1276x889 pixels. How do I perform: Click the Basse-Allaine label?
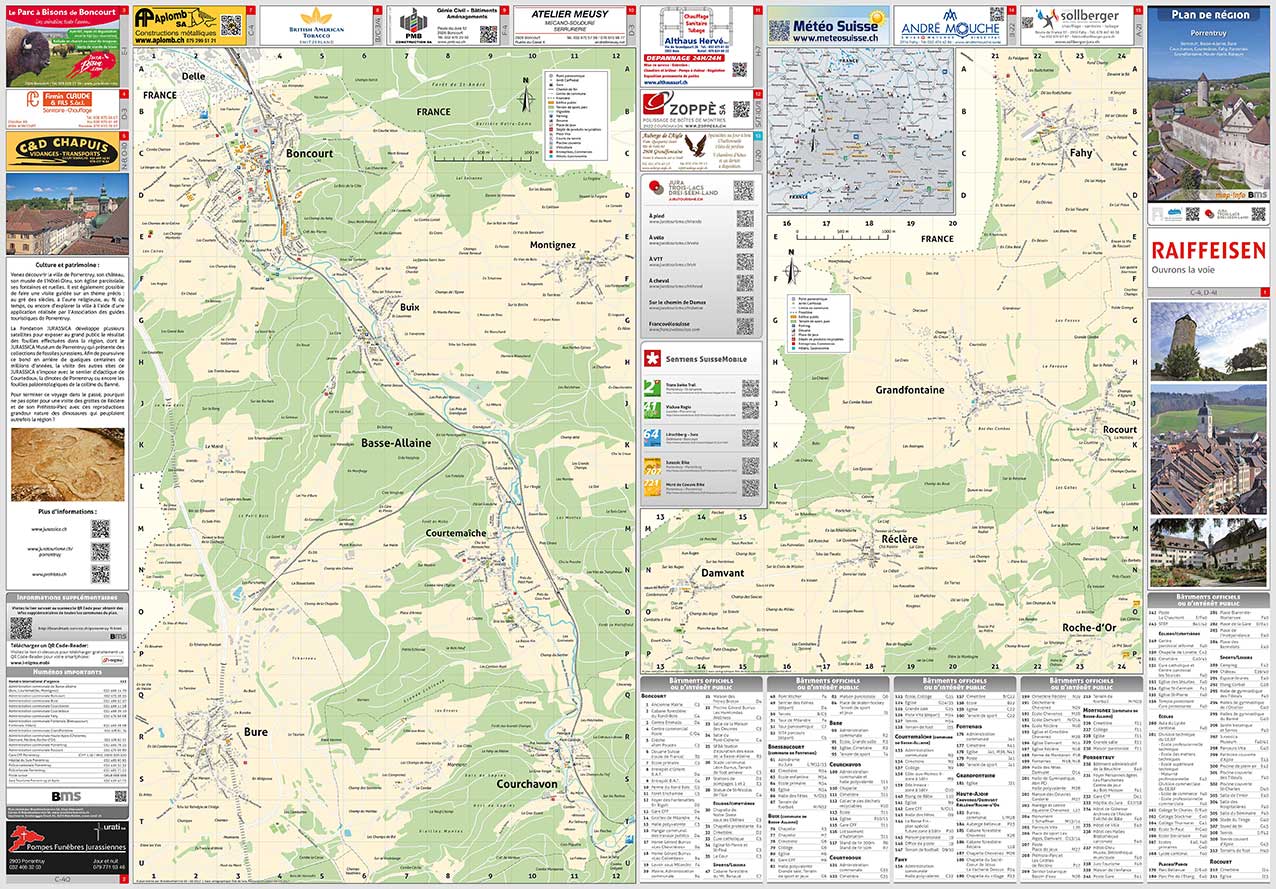(396, 442)
